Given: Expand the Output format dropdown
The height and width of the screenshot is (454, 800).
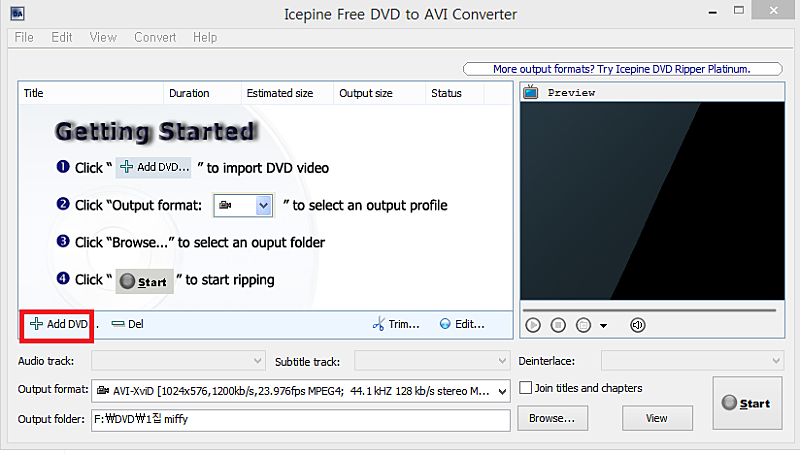Looking at the screenshot, I should pyautogui.click(x=502, y=391).
